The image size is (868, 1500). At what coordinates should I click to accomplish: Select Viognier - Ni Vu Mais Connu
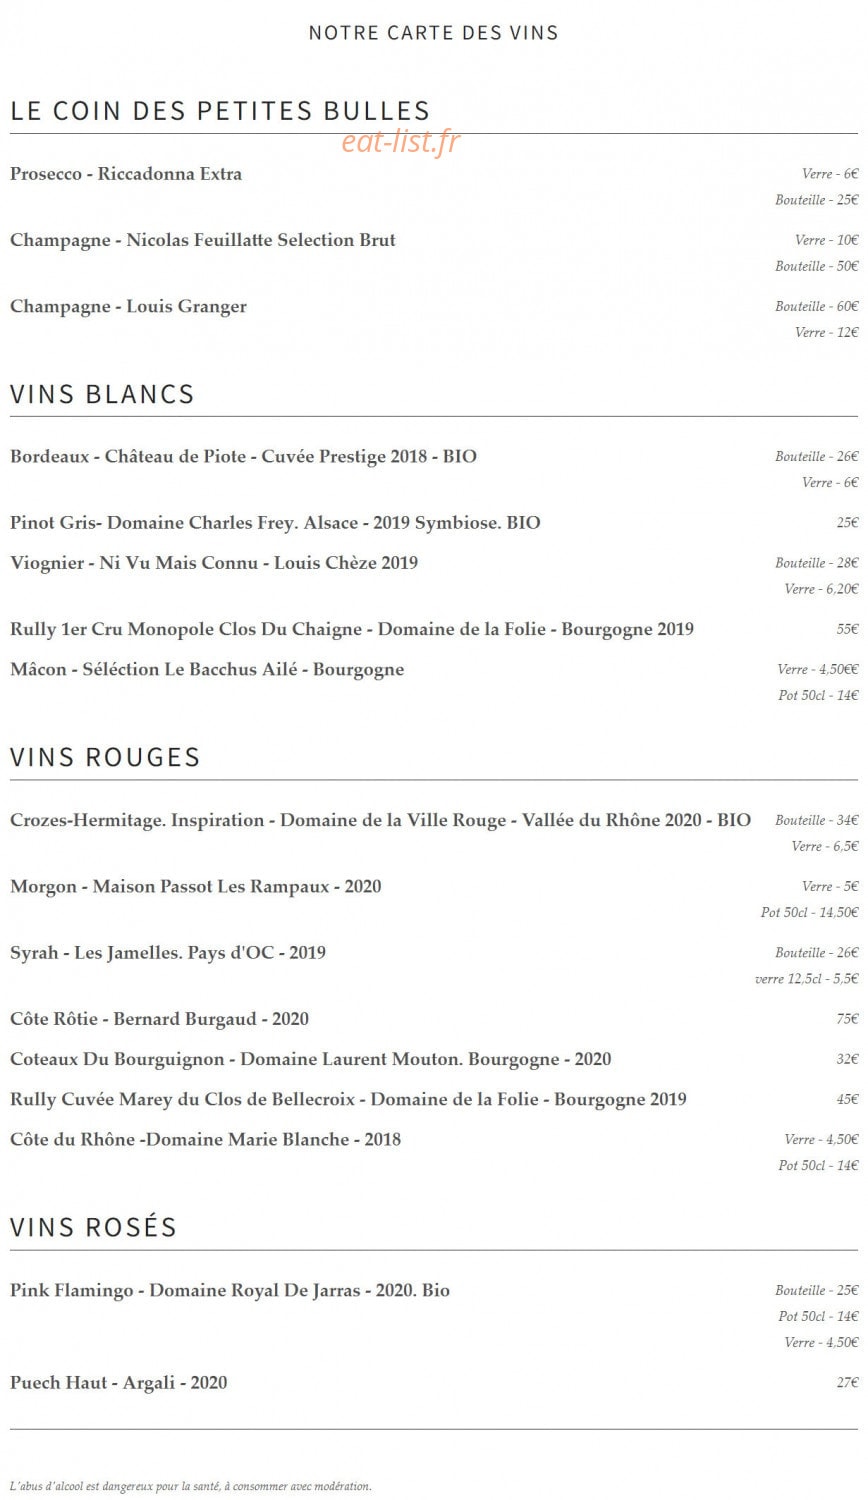pyautogui.click(x=214, y=563)
